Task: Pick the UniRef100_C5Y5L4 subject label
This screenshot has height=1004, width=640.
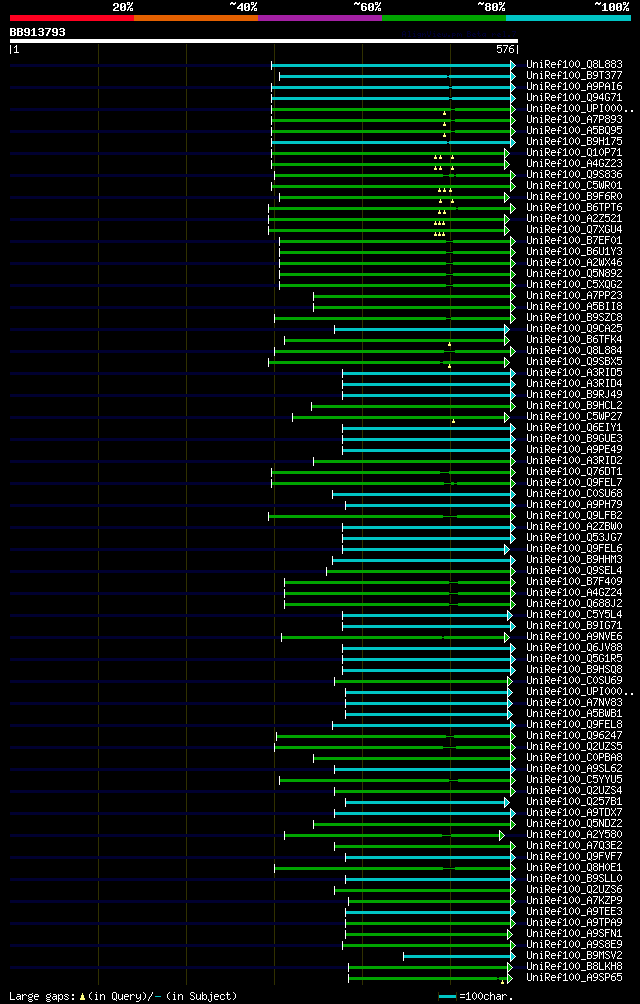Action: 574,614
